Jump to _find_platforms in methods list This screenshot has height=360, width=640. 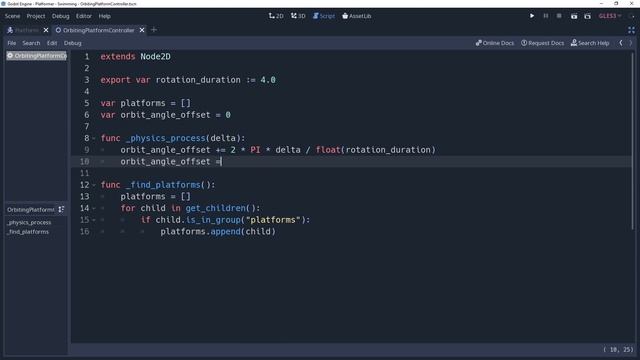(28, 232)
